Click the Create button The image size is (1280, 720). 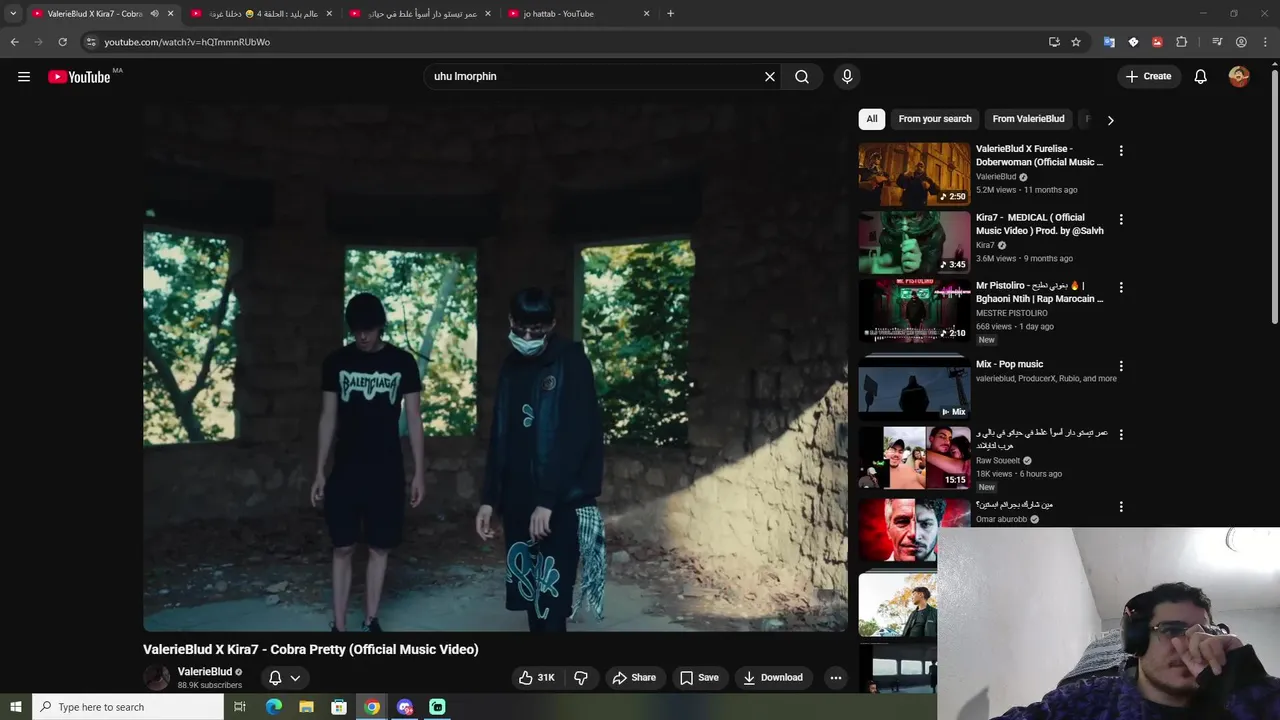click(x=1148, y=76)
